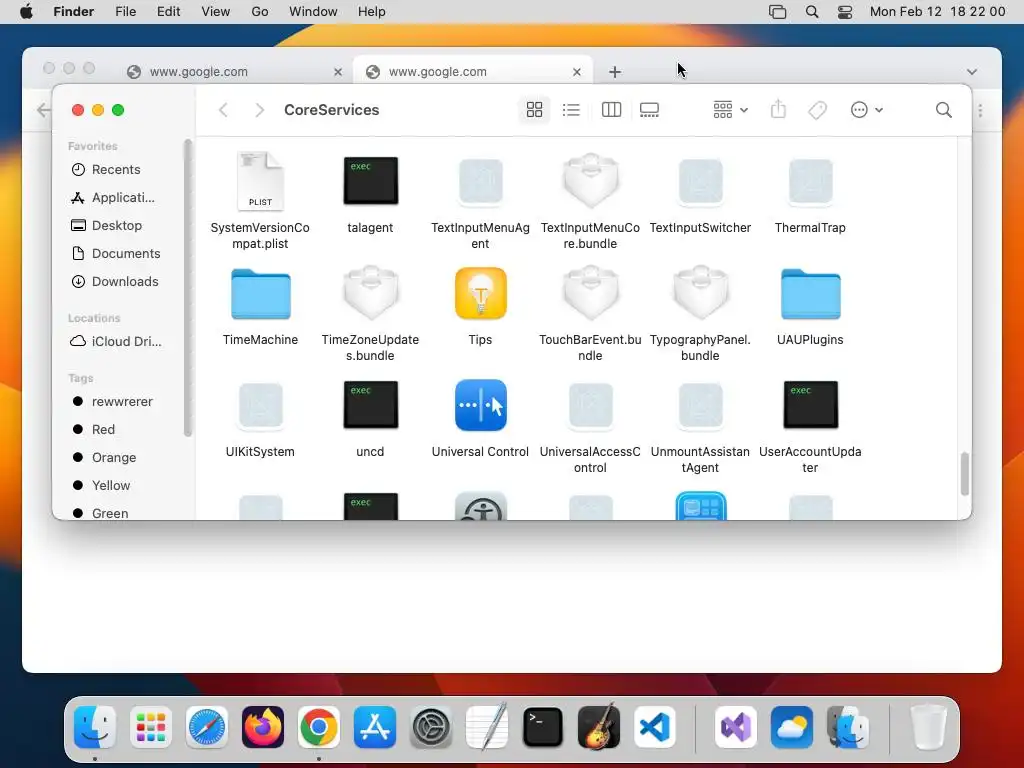Open Control Center in menu bar
The width and height of the screenshot is (1024, 768).
[x=845, y=12]
